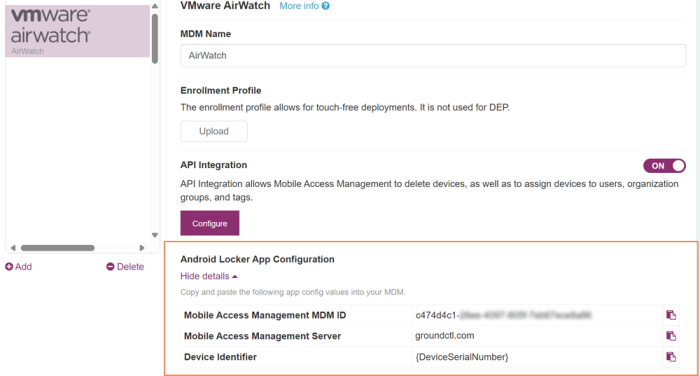Turn off the API Integration toggle
The height and width of the screenshot is (376, 700).
coord(664,166)
